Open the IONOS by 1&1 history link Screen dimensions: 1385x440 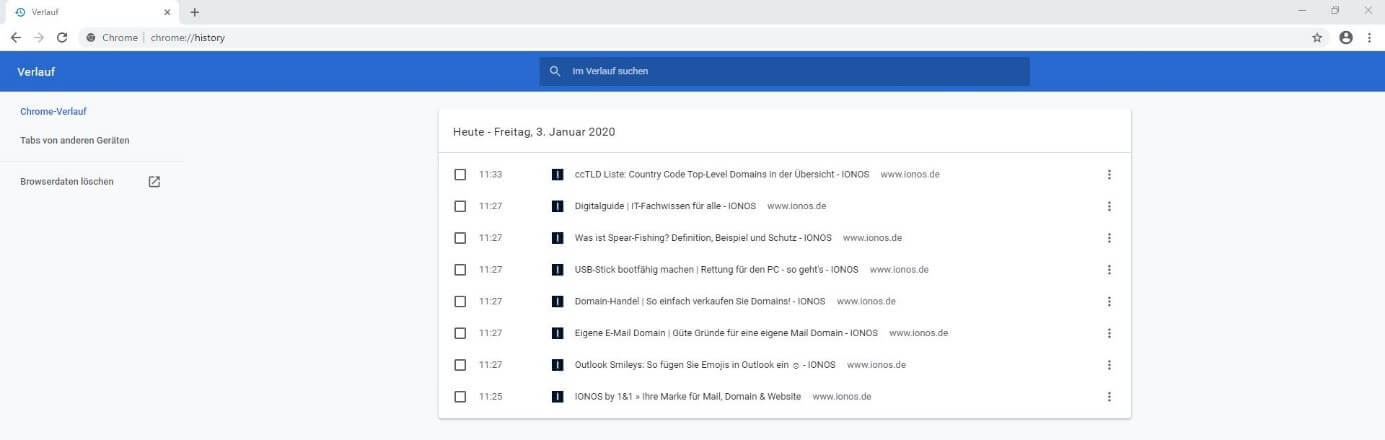[688, 396]
